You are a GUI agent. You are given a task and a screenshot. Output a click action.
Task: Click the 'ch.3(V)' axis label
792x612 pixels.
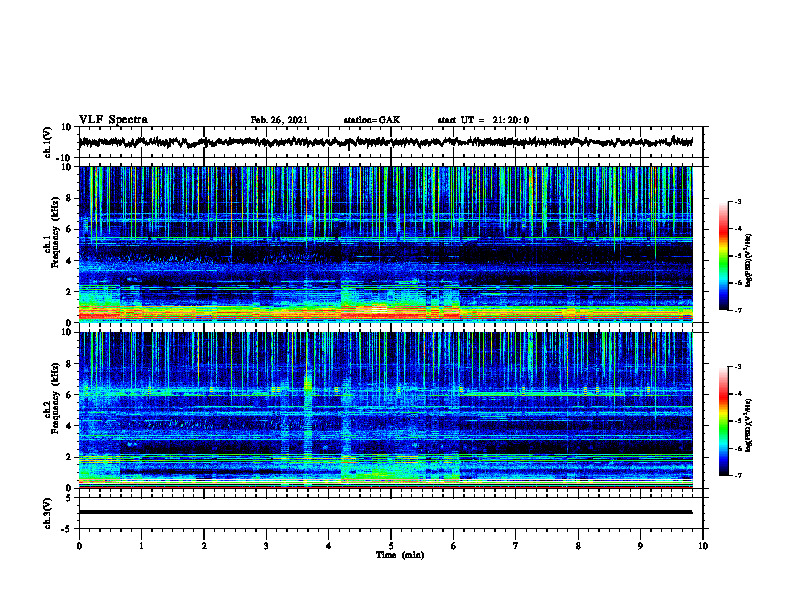tap(47, 513)
